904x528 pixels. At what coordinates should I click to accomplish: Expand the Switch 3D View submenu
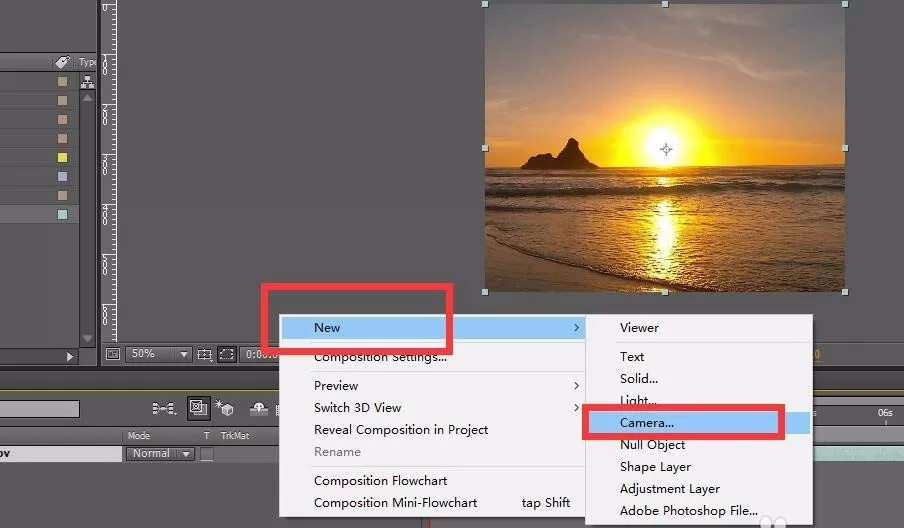tap(433, 408)
